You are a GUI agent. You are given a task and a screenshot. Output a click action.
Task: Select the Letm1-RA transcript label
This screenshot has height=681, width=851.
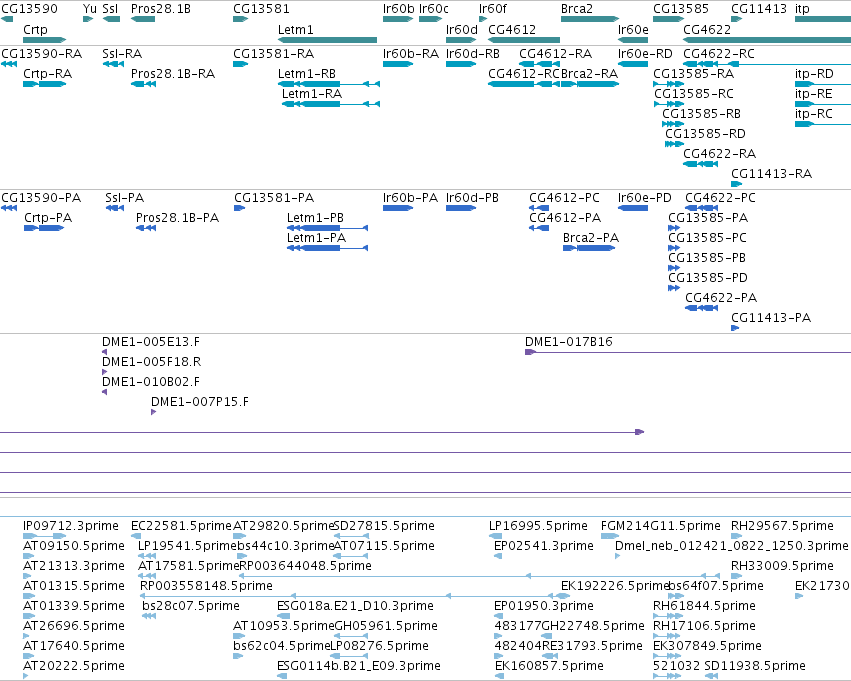[312, 94]
